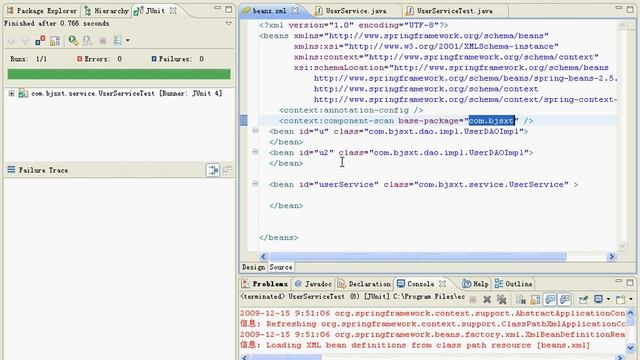Open the Help tab
This screenshot has width=640, height=360.
(x=475, y=284)
